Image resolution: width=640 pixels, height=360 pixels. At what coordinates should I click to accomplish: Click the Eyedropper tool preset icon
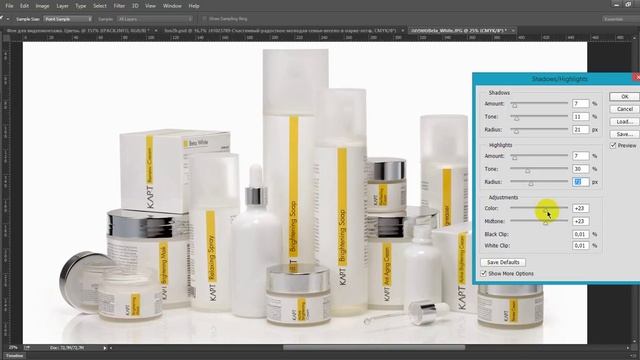click(x=2, y=19)
